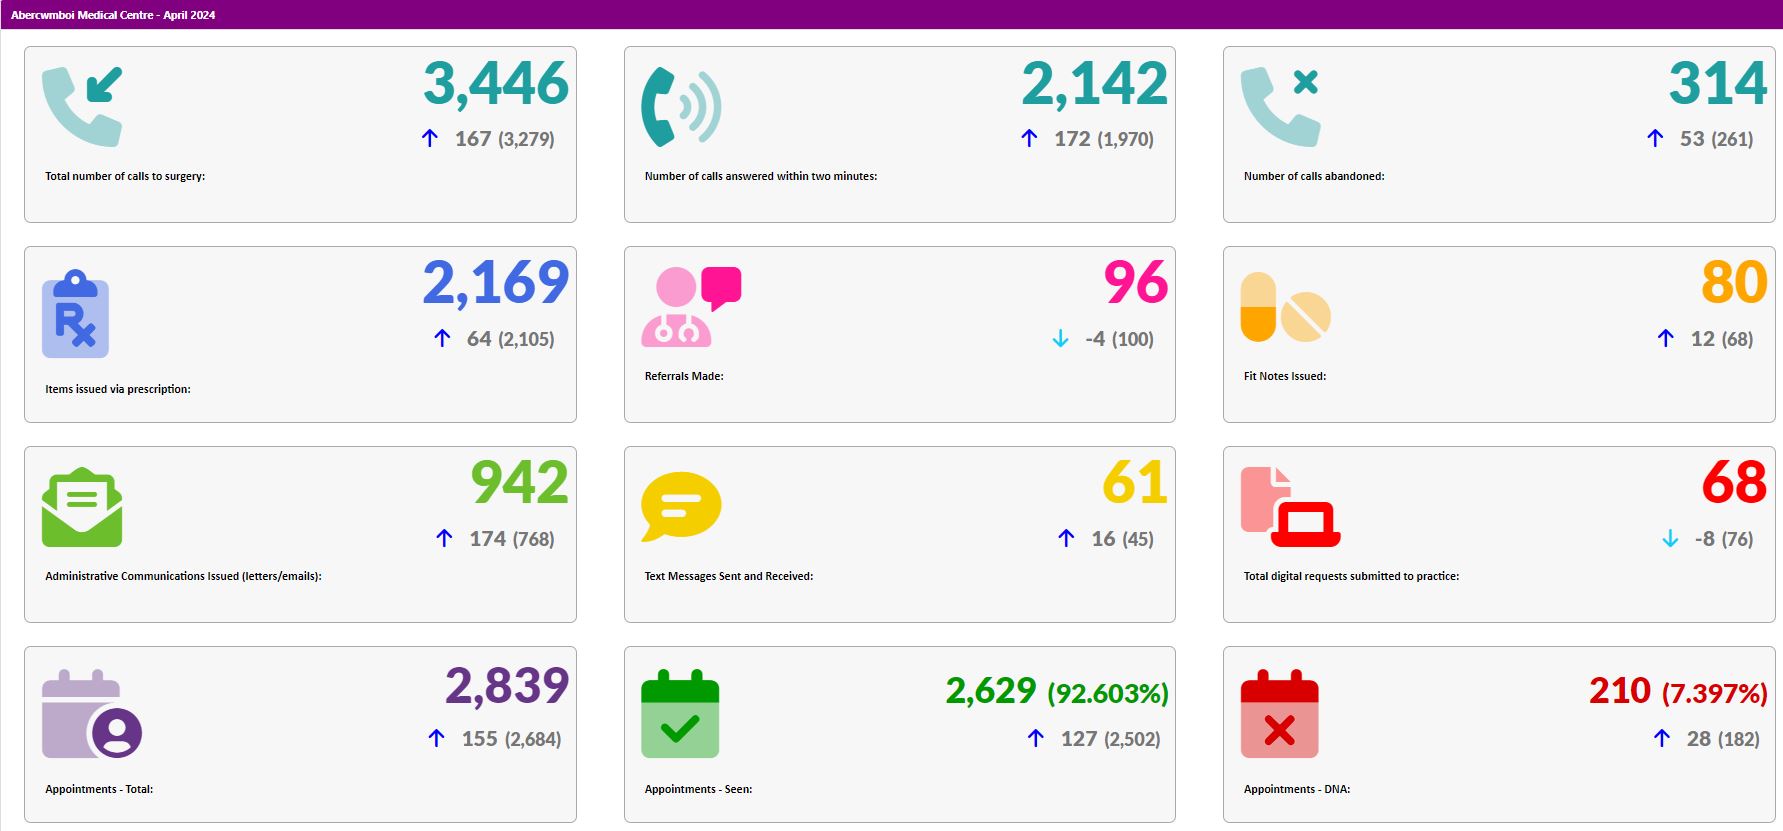
Task: Click the 'Appointments - DNA:' label
Action: 1297,789
